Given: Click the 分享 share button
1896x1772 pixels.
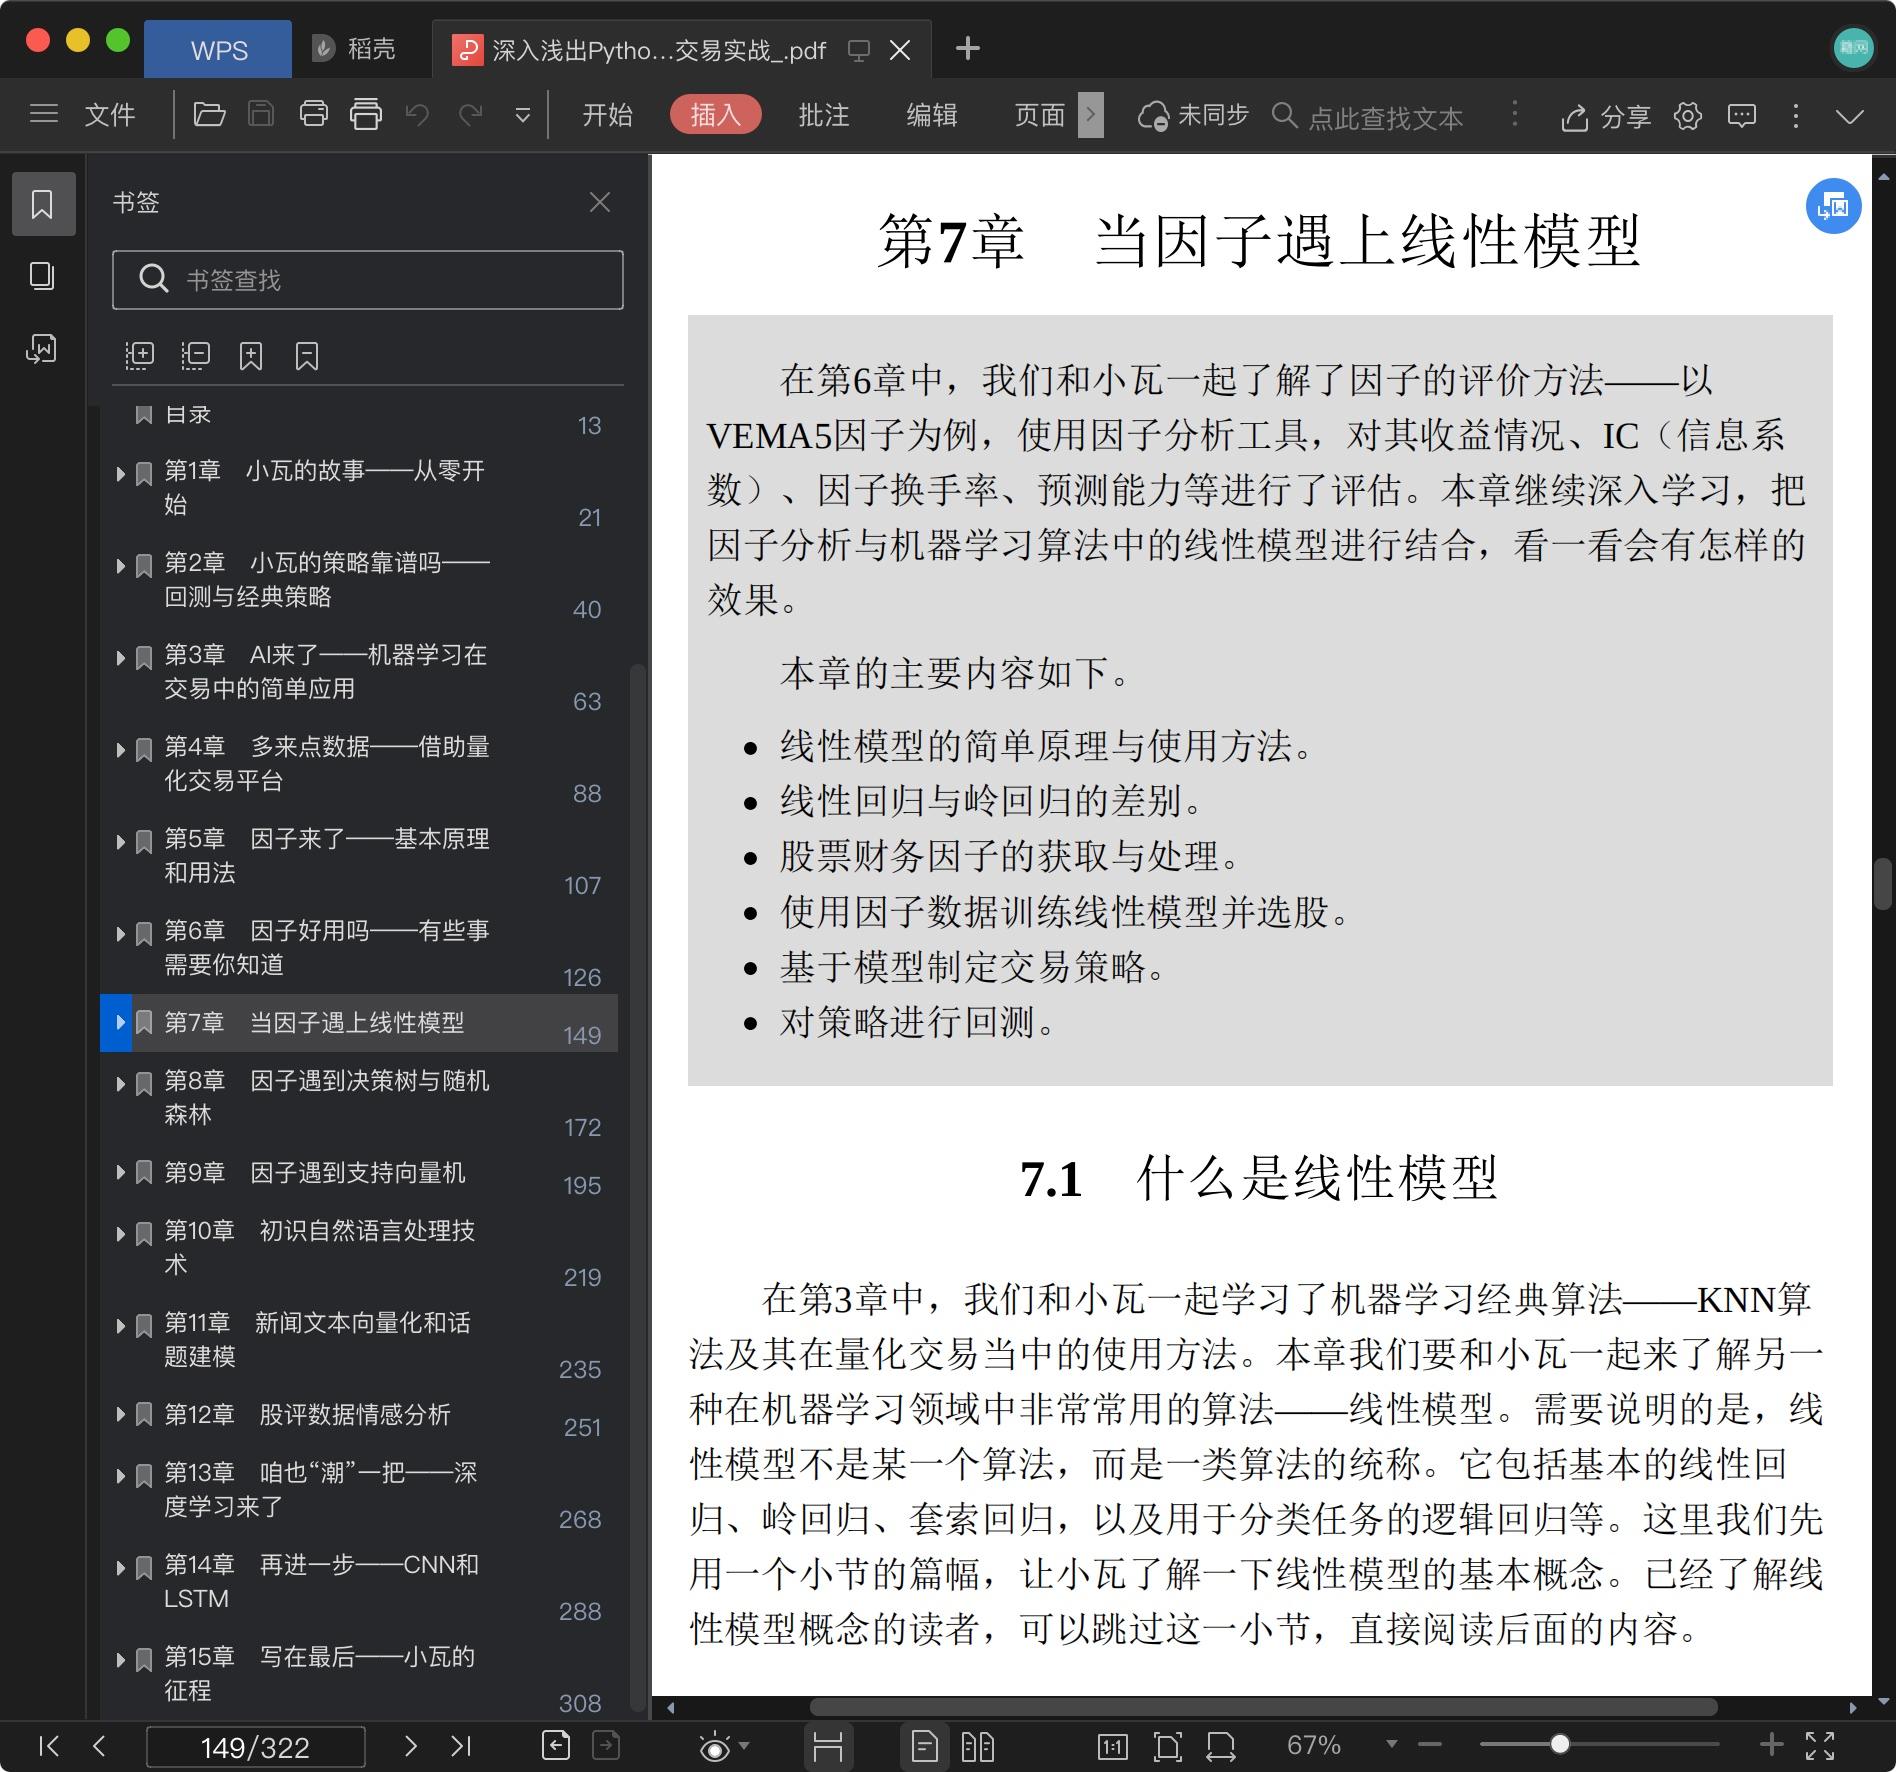Looking at the screenshot, I should tap(1605, 117).
